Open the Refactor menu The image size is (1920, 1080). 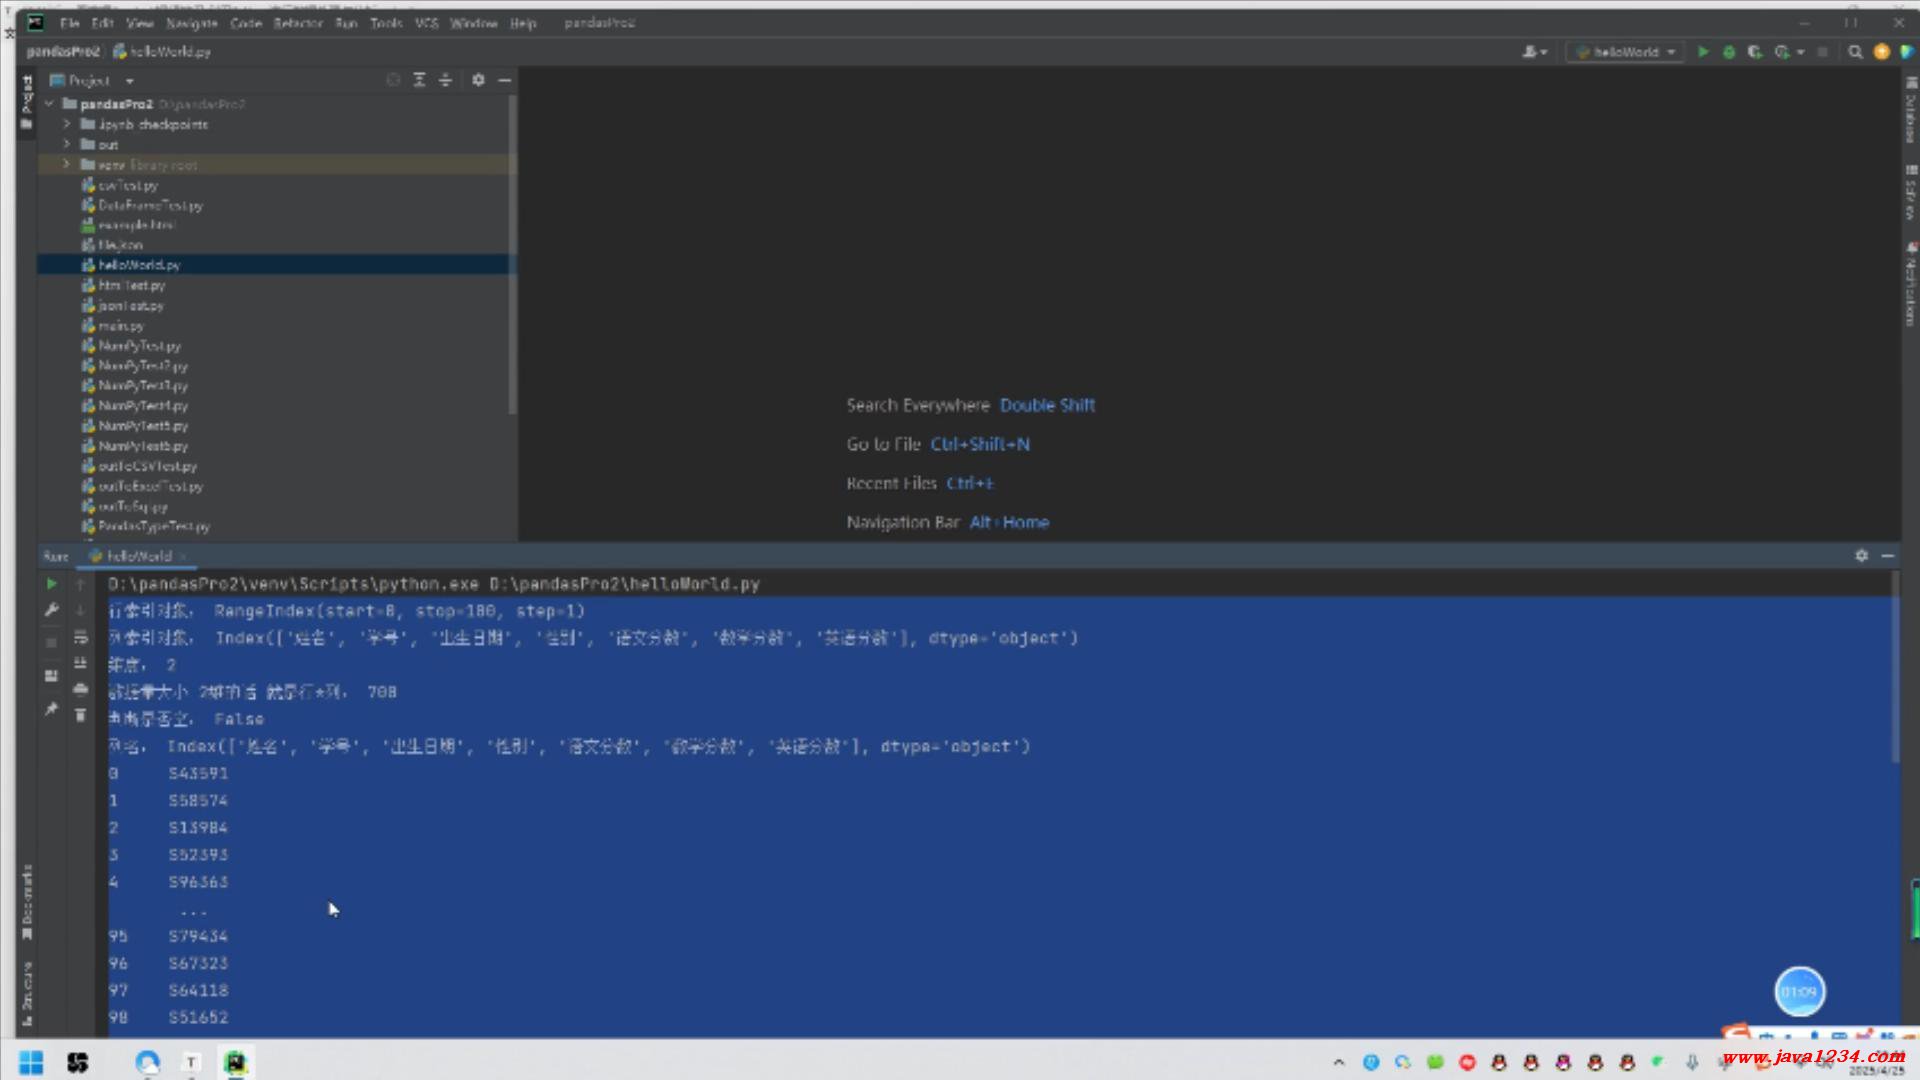click(x=297, y=23)
